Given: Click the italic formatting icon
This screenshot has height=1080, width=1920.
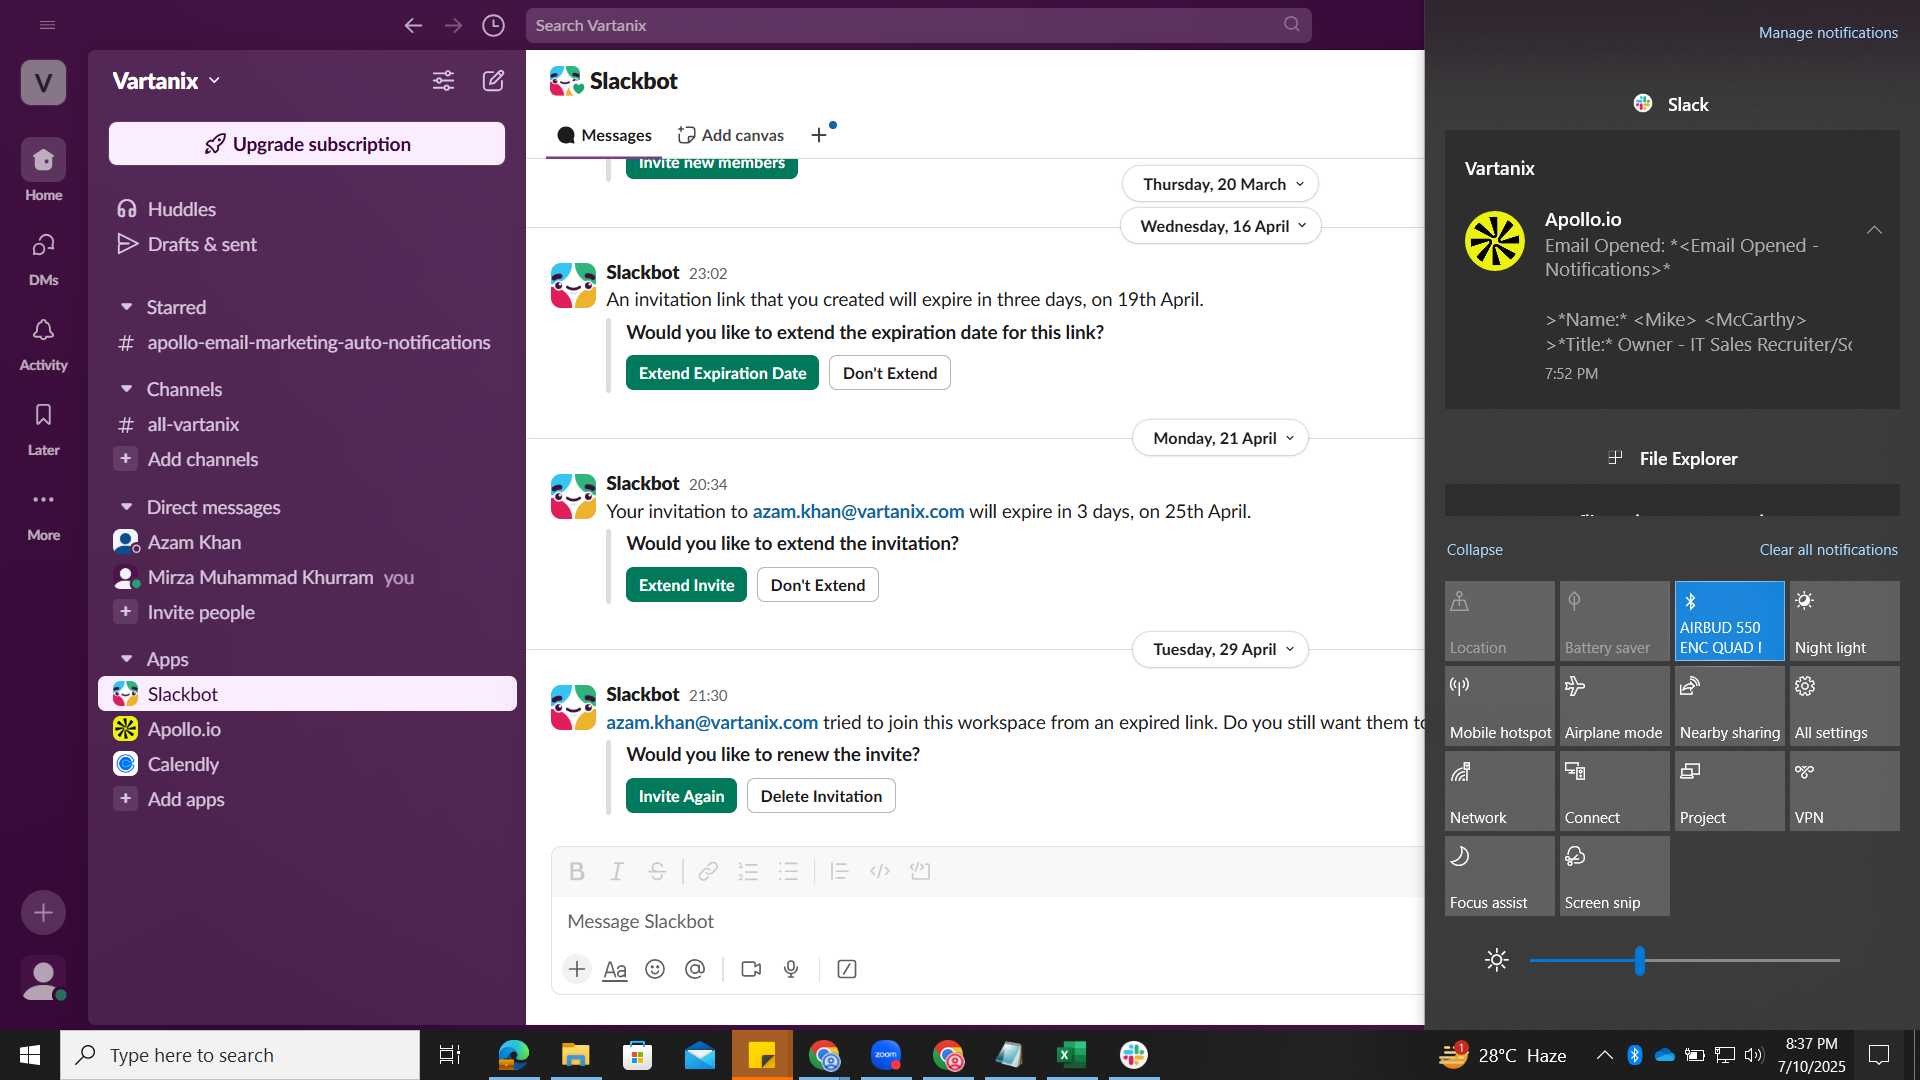Looking at the screenshot, I should 617,871.
